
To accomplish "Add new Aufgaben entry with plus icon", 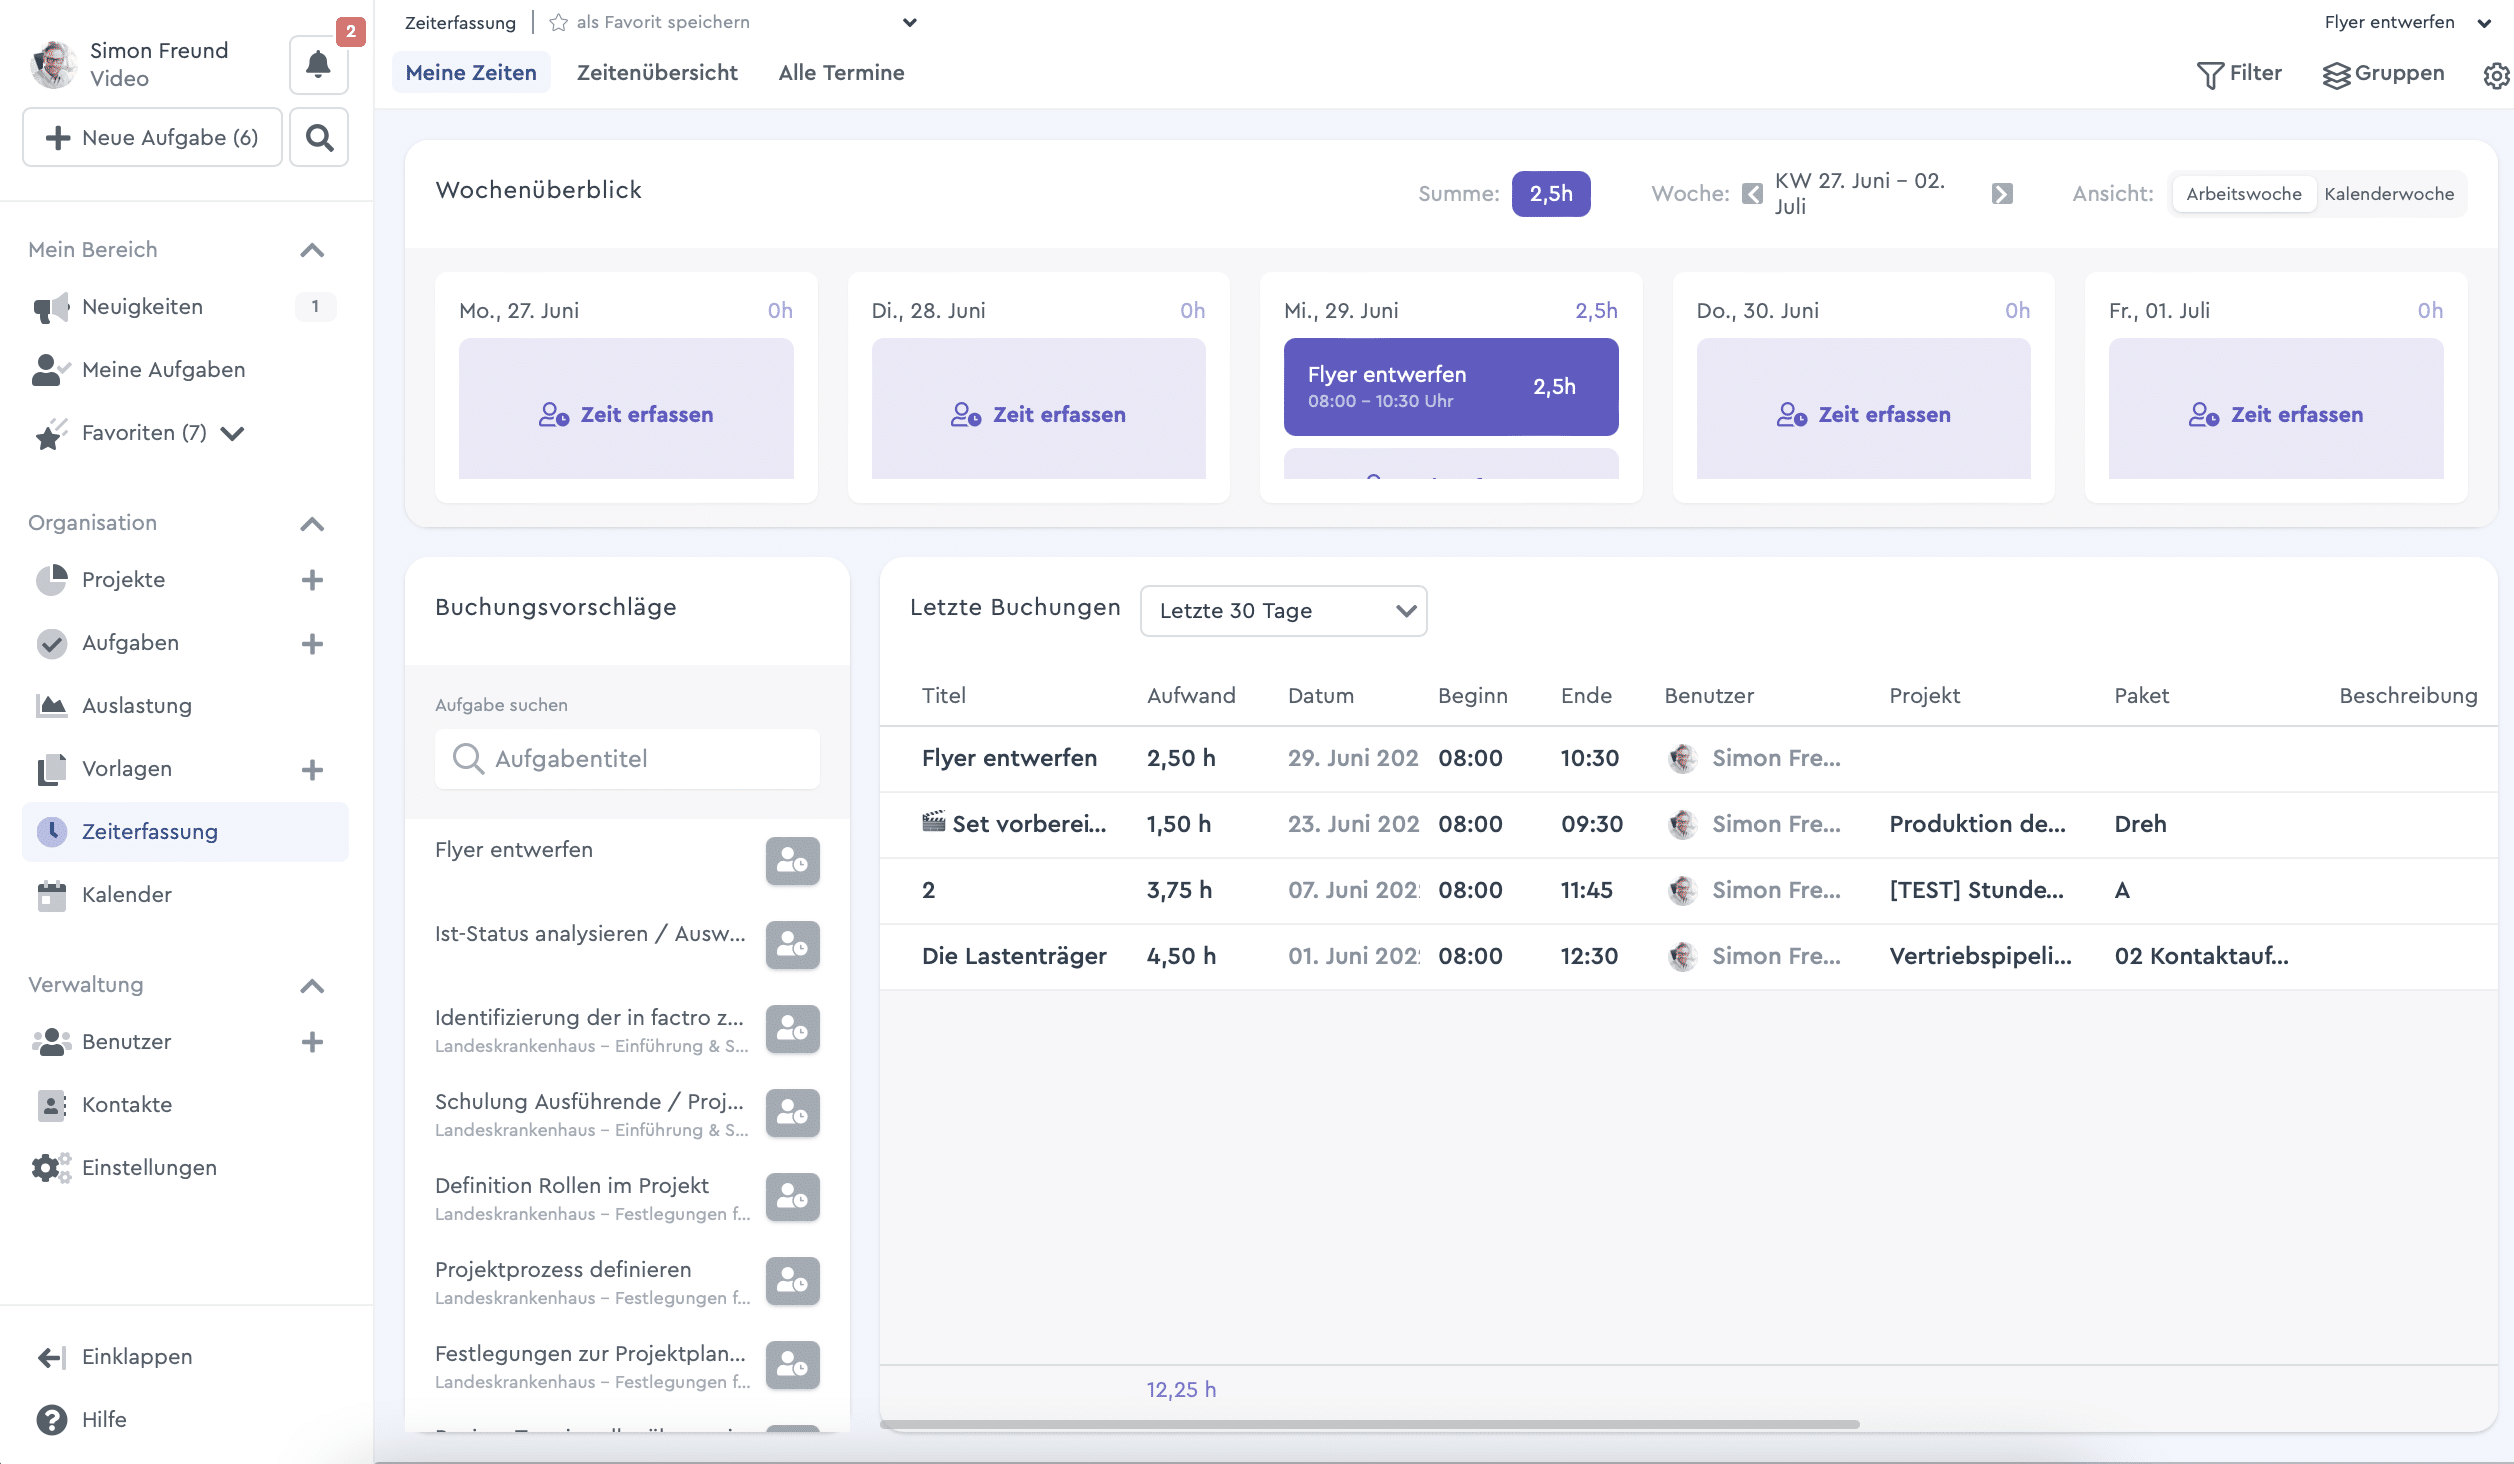I will click(x=312, y=643).
